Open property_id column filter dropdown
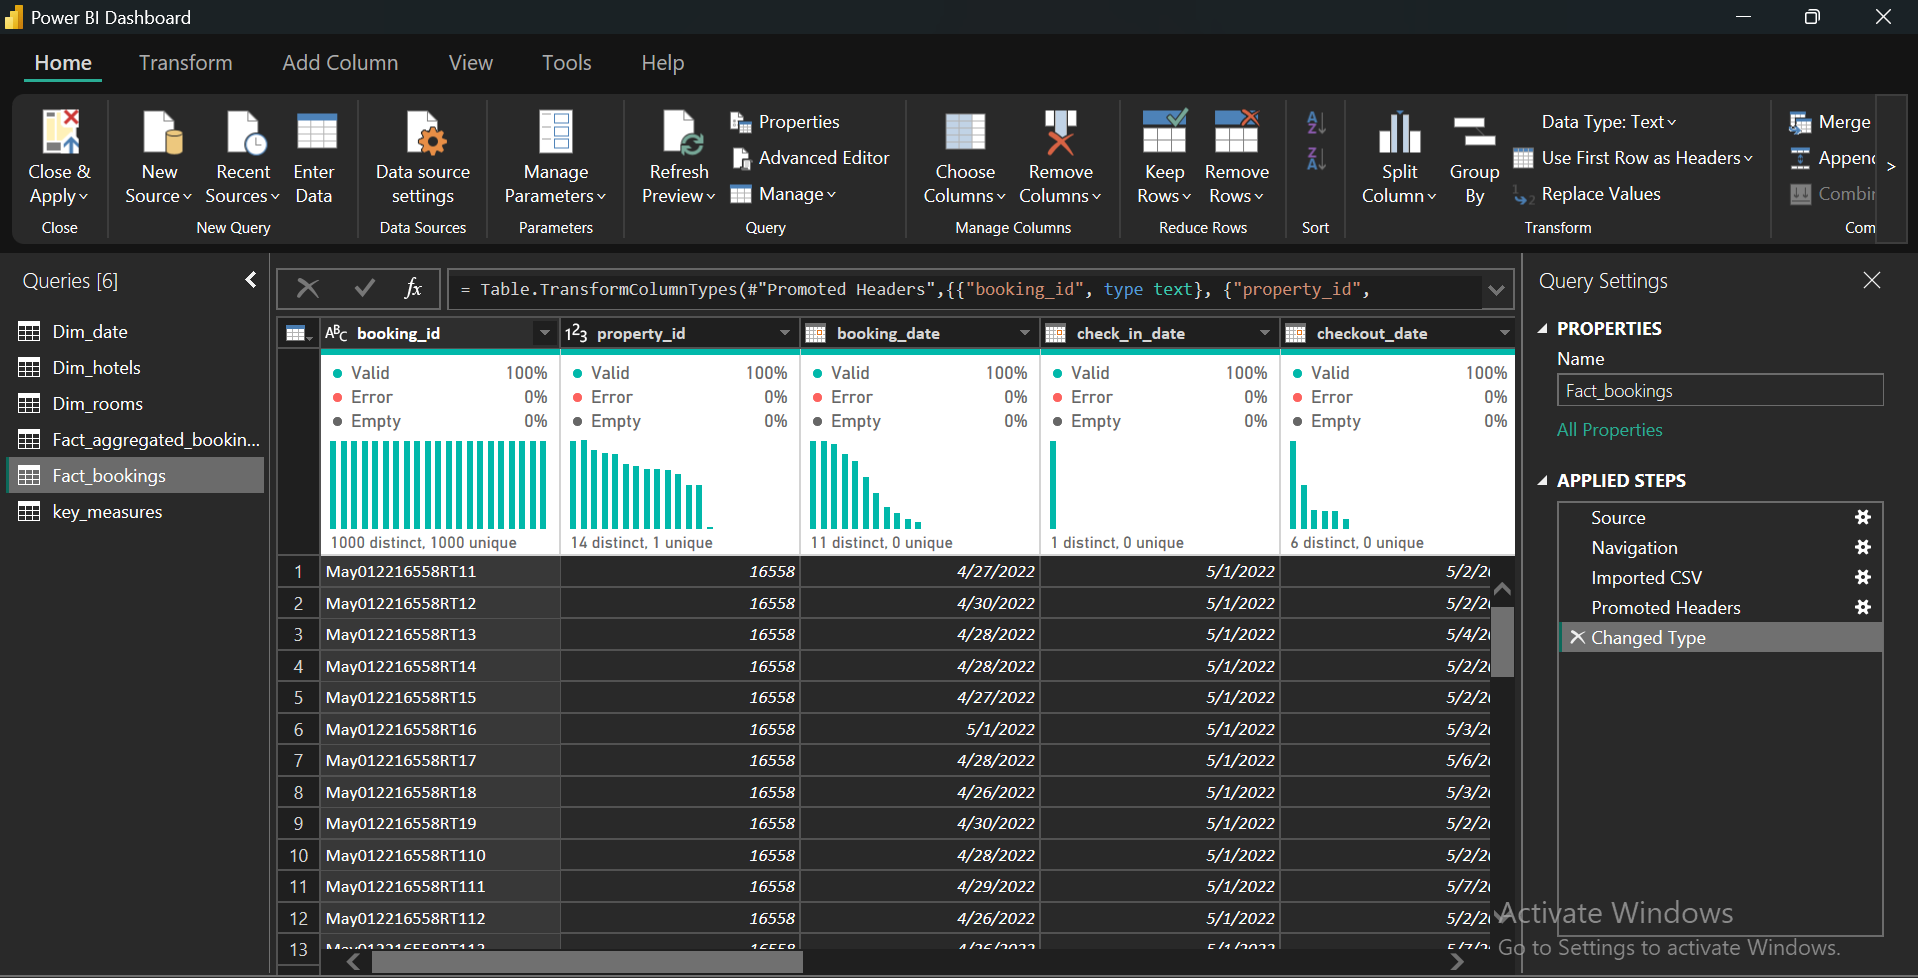The height and width of the screenshot is (978, 1918). [x=785, y=333]
